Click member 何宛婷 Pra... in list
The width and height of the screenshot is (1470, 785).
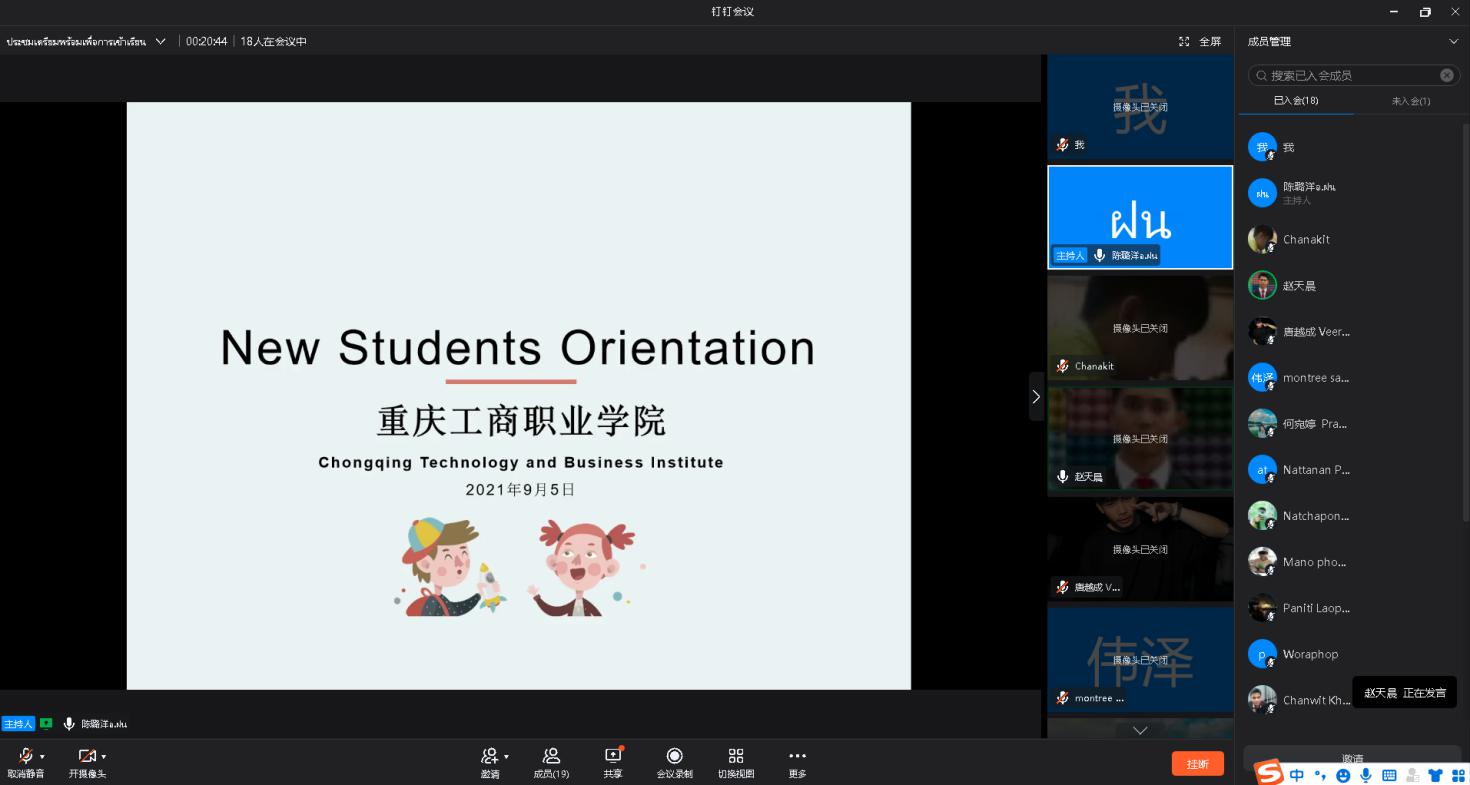click(x=1350, y=423)
